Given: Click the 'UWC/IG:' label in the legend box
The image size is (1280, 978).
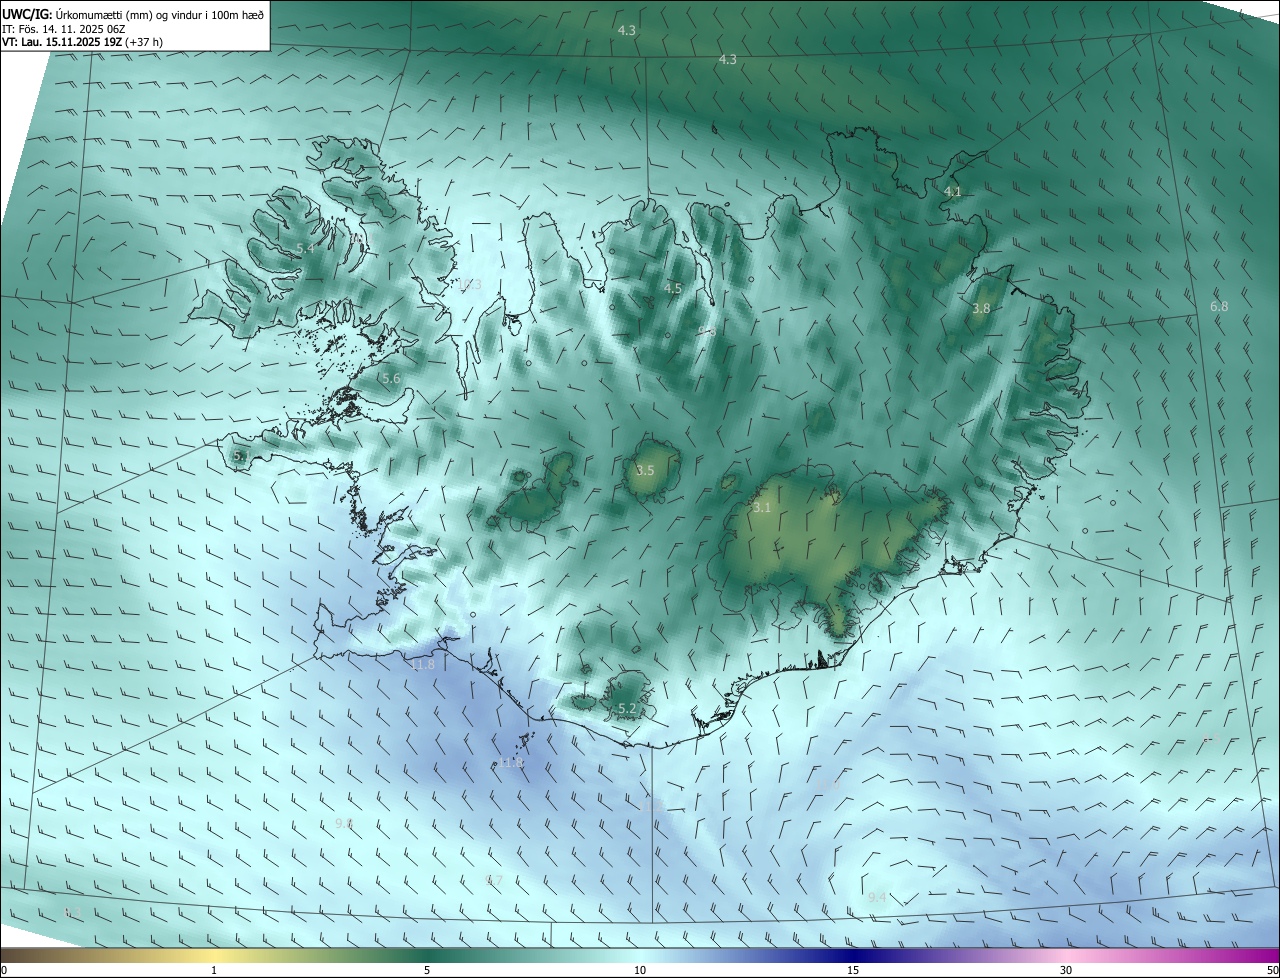Looking at the screenshot, I should coord(27,15).
